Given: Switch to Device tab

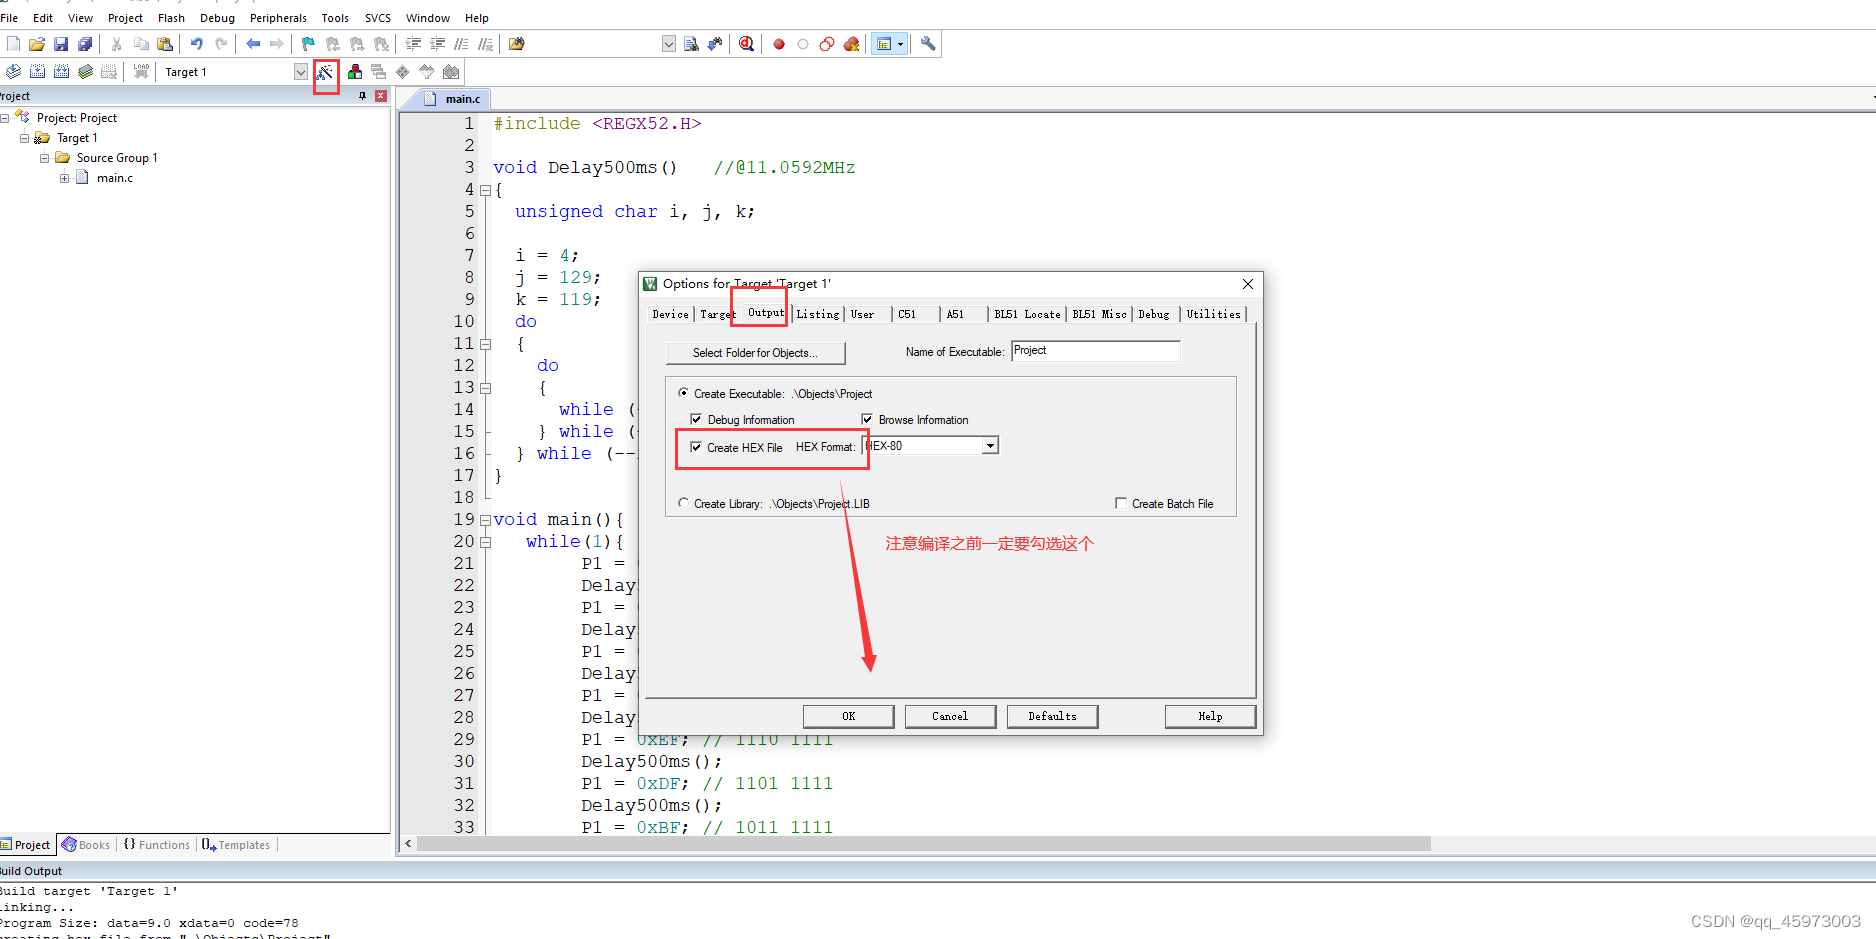Looking at the screenshot, I should coord(670,314).
